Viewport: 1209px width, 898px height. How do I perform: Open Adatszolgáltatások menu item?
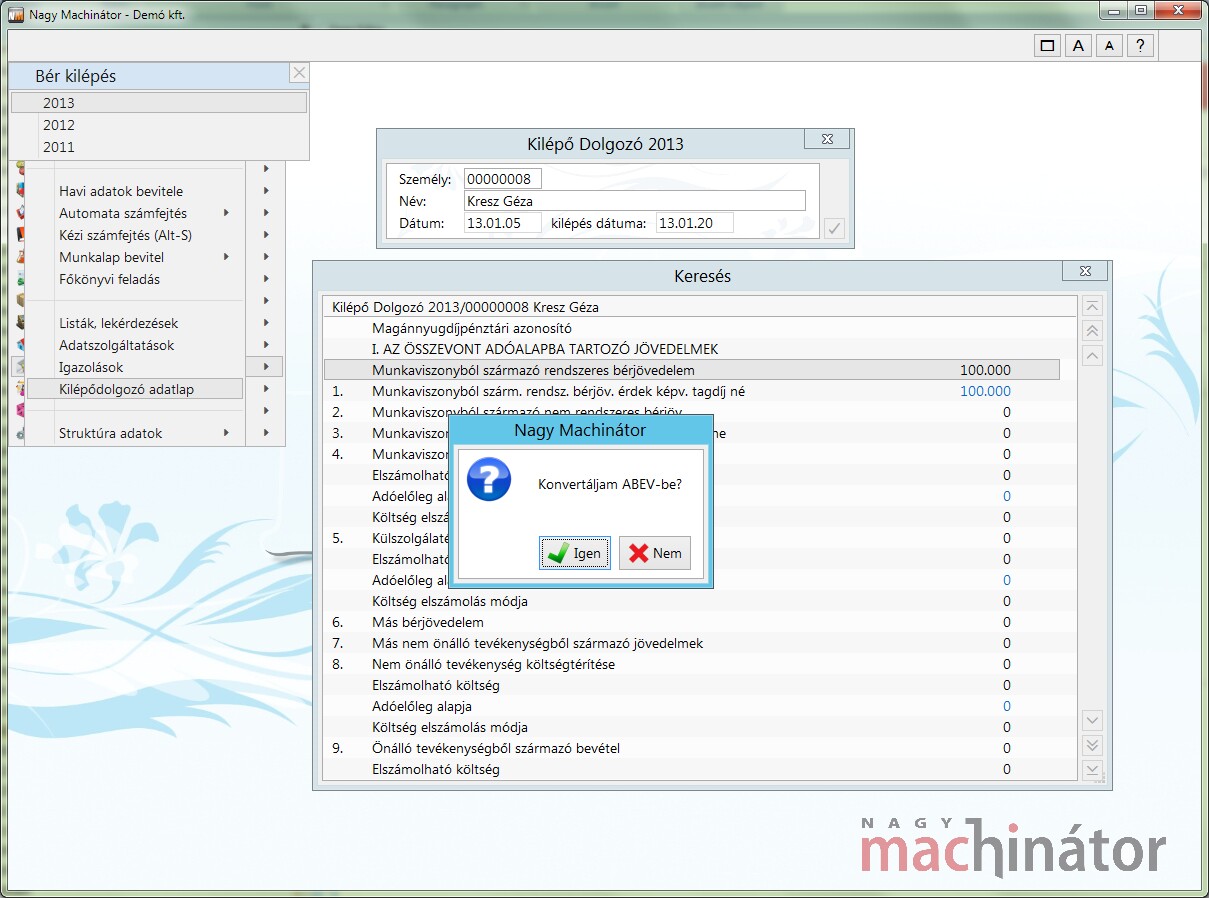click(x=135, y=345)
